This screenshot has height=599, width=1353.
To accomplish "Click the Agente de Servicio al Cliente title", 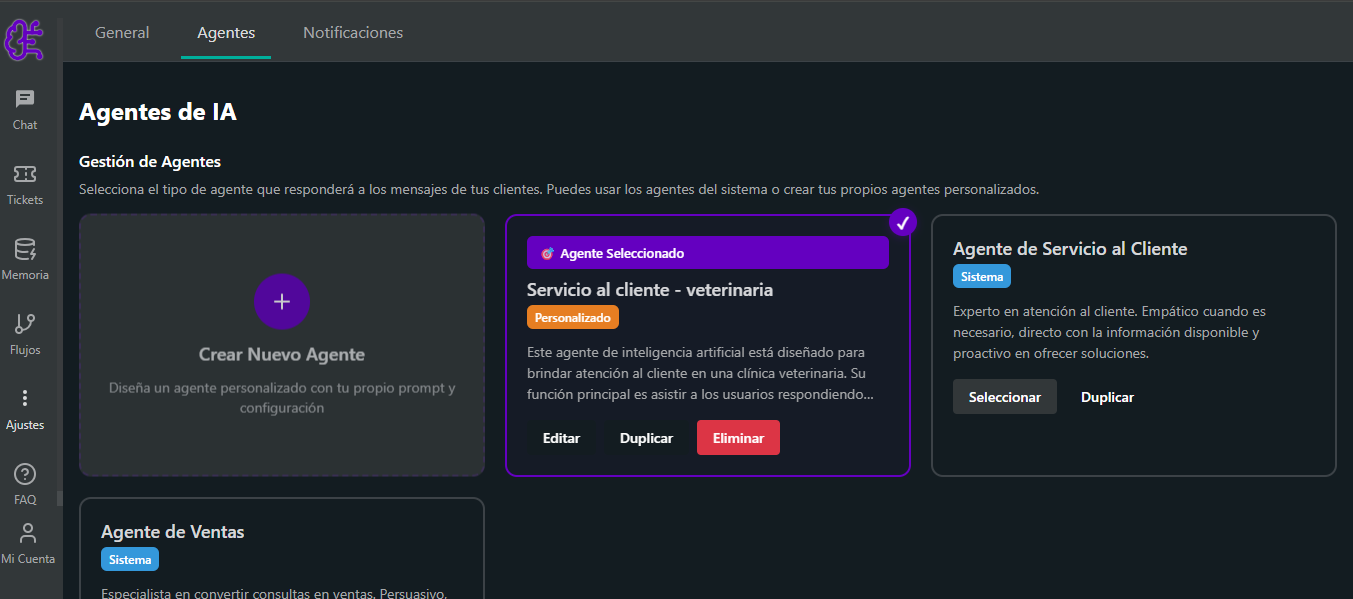I will coord(1070,249).
